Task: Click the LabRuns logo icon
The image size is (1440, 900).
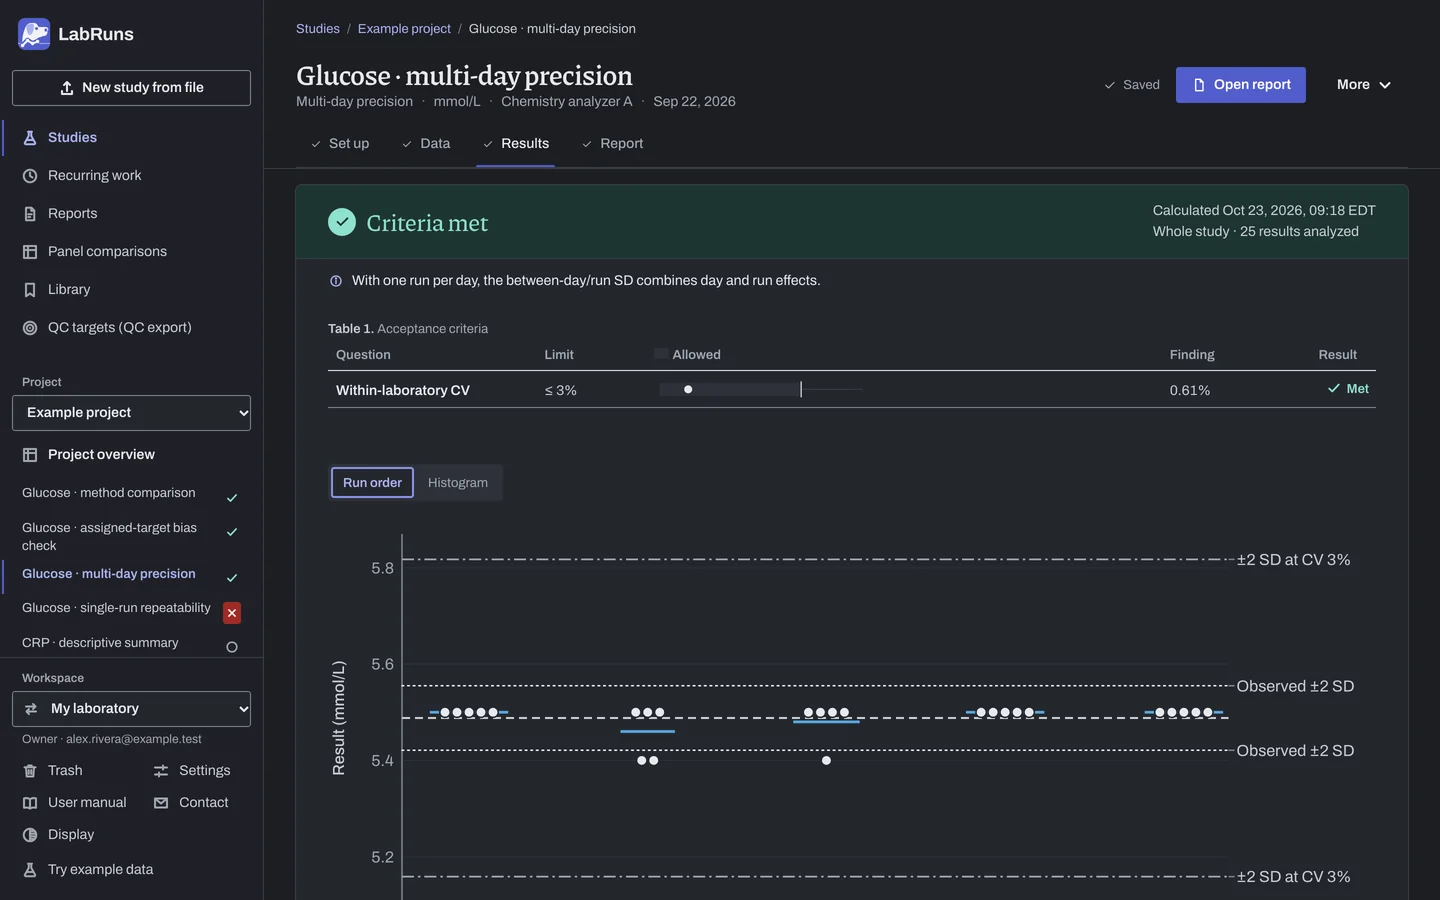Action: (34, 34)
